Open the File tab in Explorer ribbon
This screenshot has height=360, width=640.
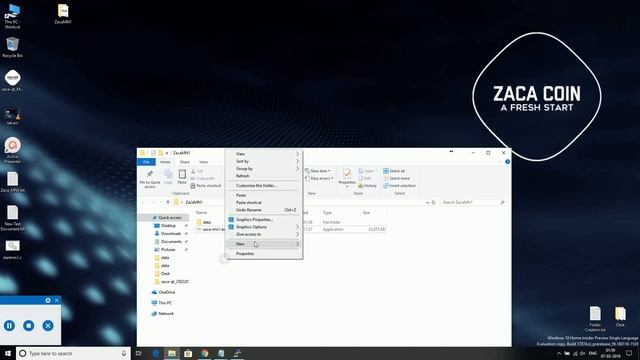pyautogui.click(x=146, y=162)
